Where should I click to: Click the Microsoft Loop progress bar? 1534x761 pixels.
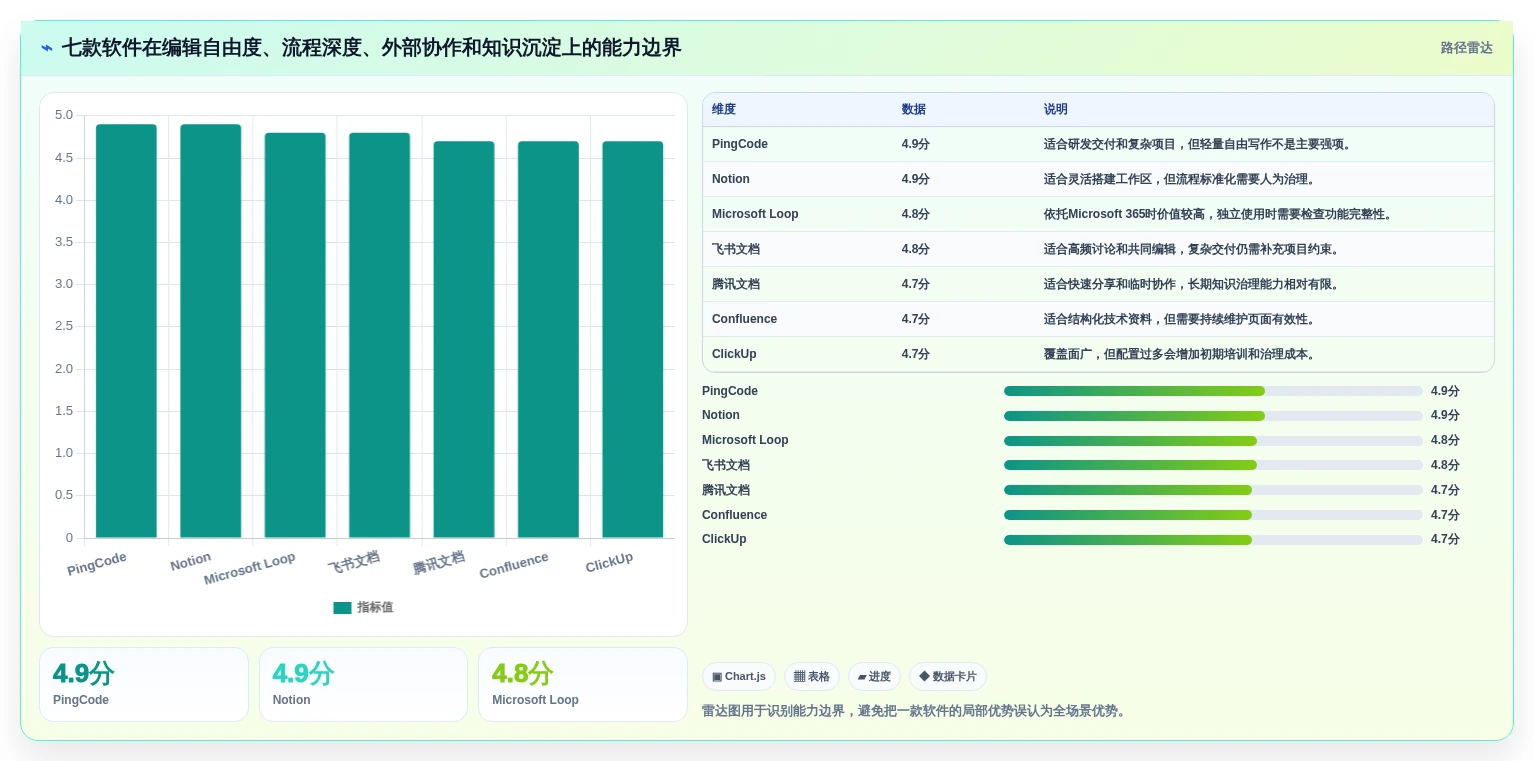1213,441
